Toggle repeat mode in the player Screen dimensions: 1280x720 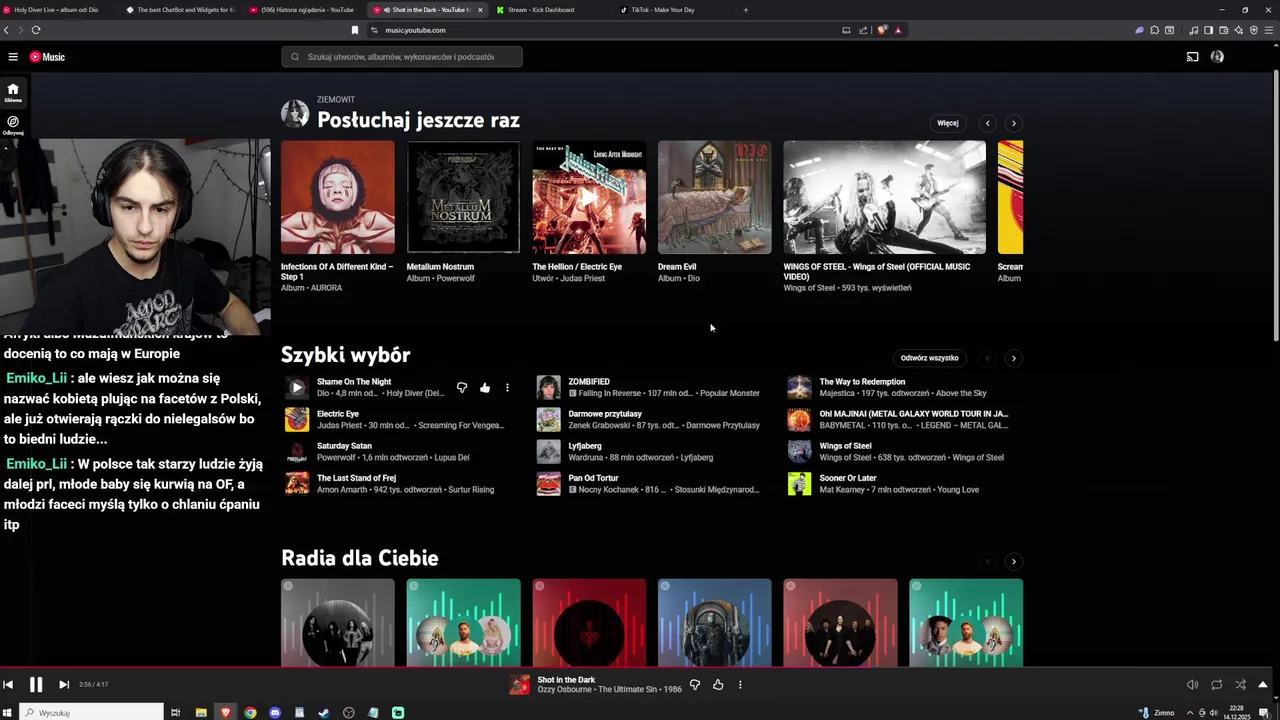(x=1216, y=685)
